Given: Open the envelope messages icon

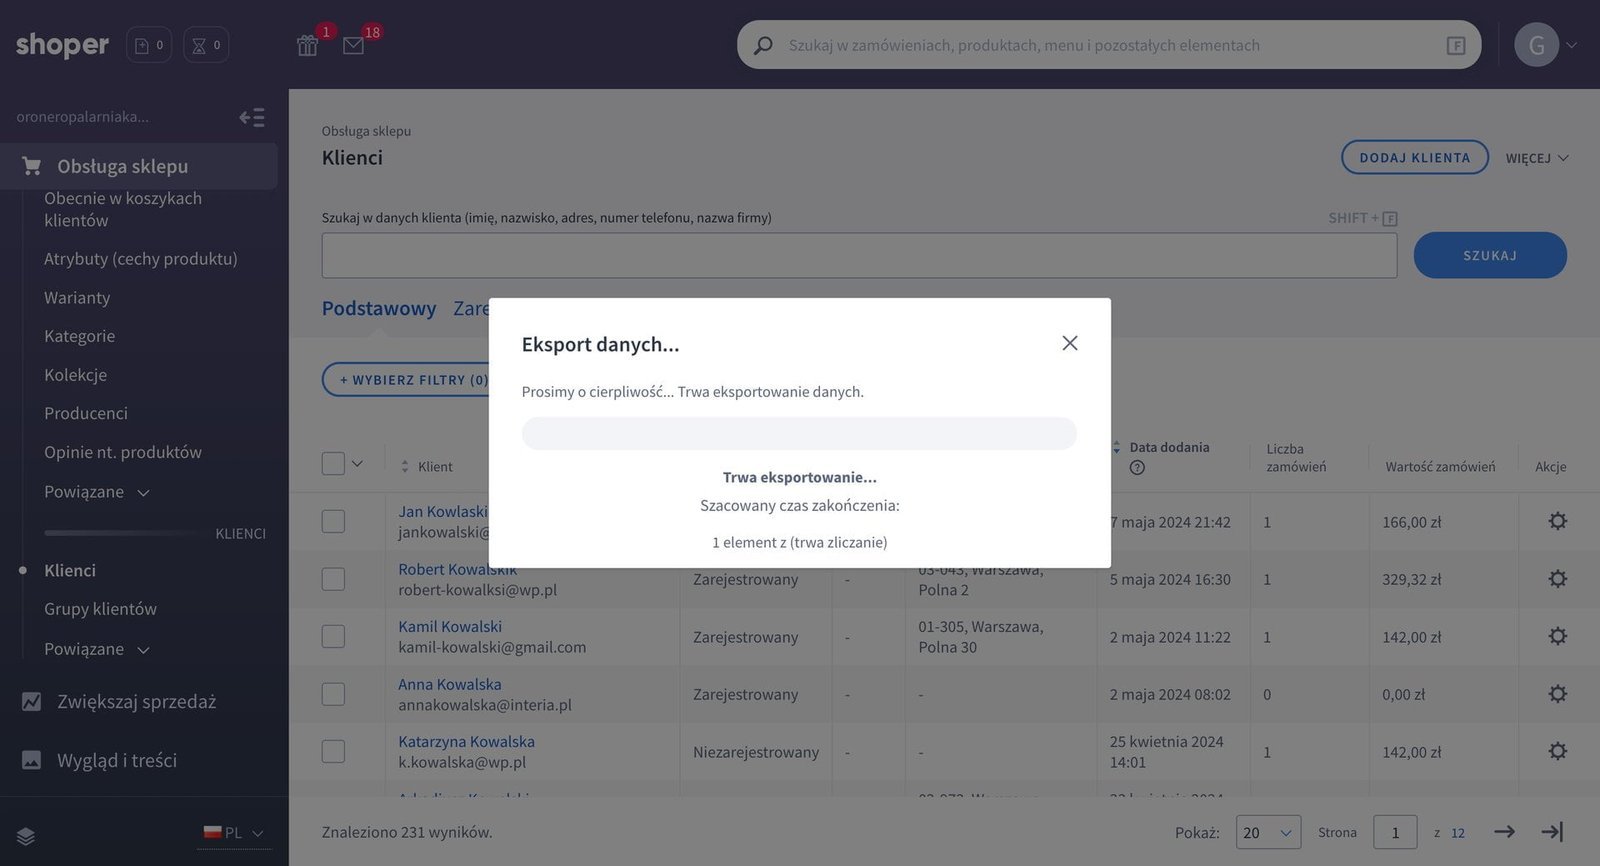Looking at the screenshot, I should (353, 46).
